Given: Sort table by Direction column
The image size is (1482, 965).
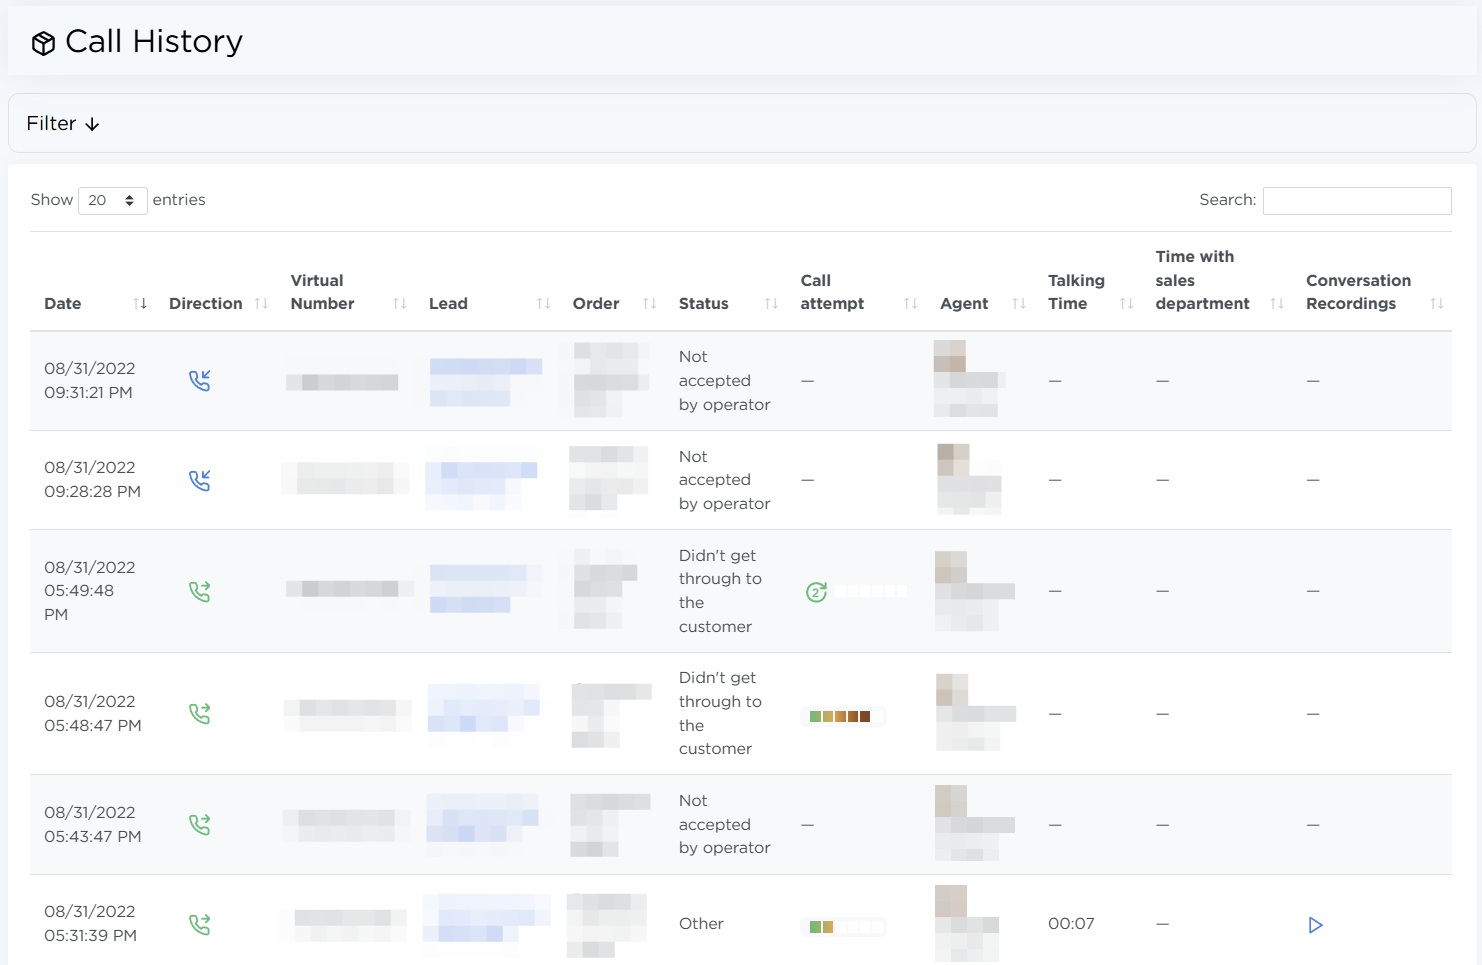Looking at the screenshot, I should 205,304.
